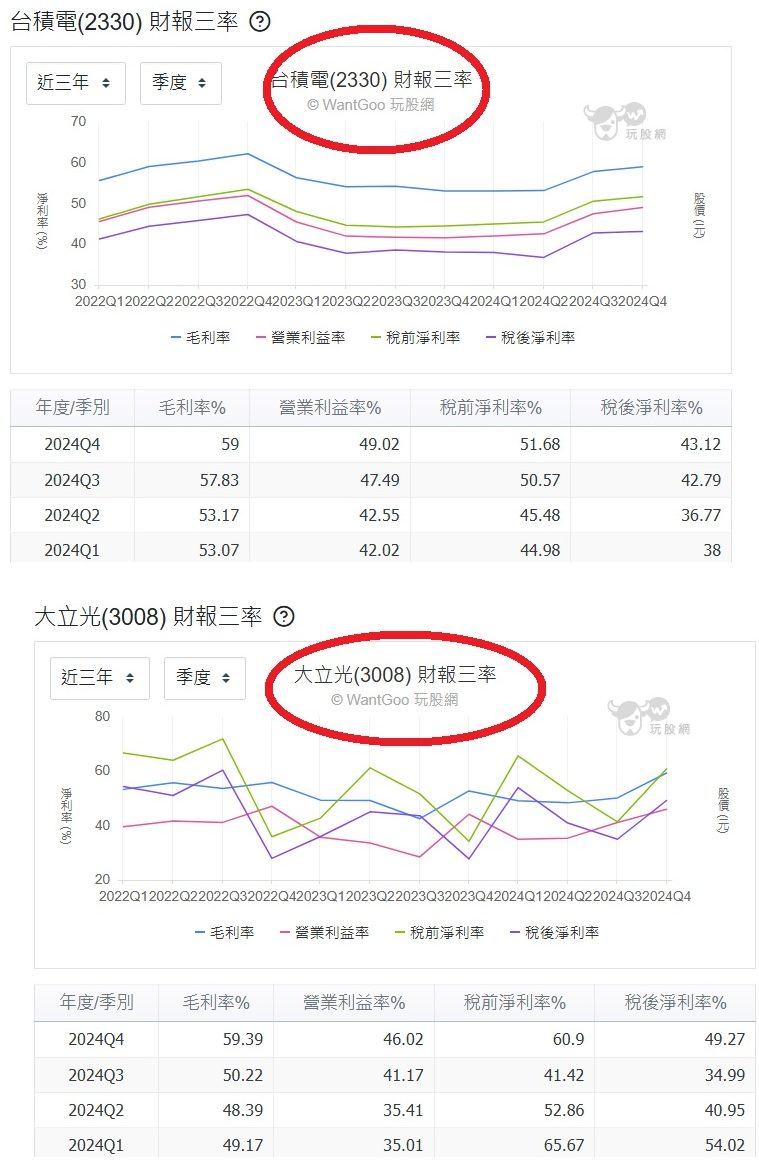Screen dimensions: 759x1167
Task: Click 大立光 value 52.86
Action: pyautogui.click(x=564, y=1110)
